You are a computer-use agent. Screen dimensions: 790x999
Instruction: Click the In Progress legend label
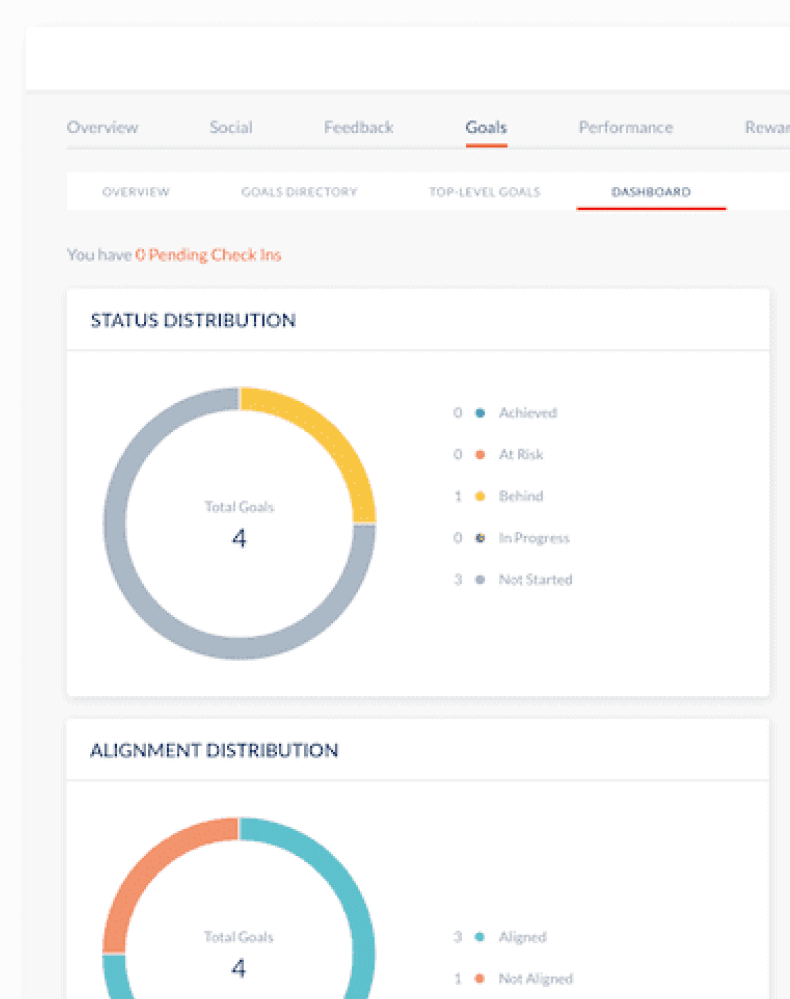[534, 538]
